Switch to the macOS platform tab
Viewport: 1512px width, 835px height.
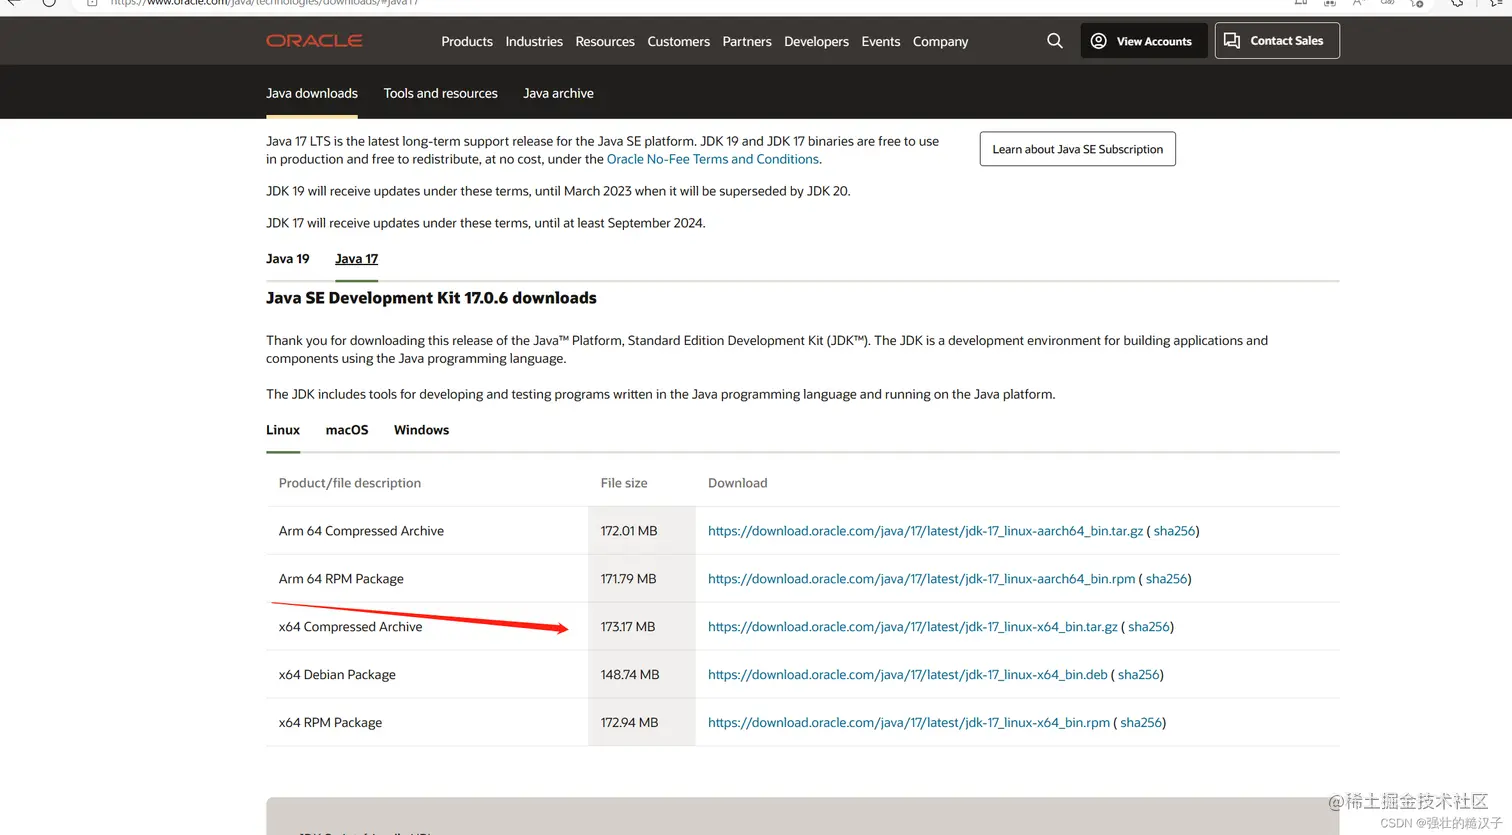point(347,430)
